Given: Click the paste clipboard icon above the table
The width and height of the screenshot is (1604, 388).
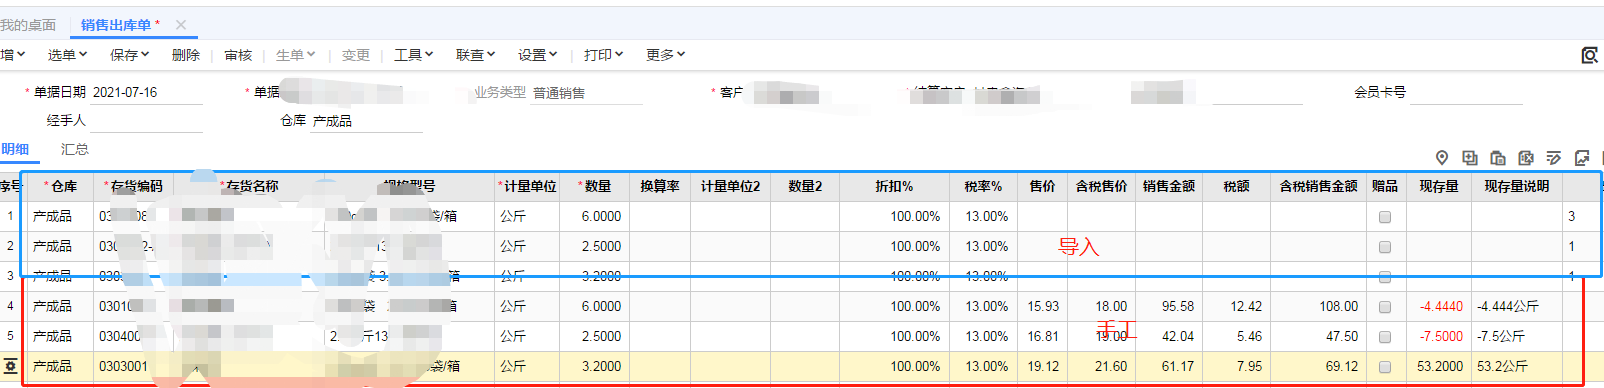Looking at the screenshot, I should (x=1498, y=158).
